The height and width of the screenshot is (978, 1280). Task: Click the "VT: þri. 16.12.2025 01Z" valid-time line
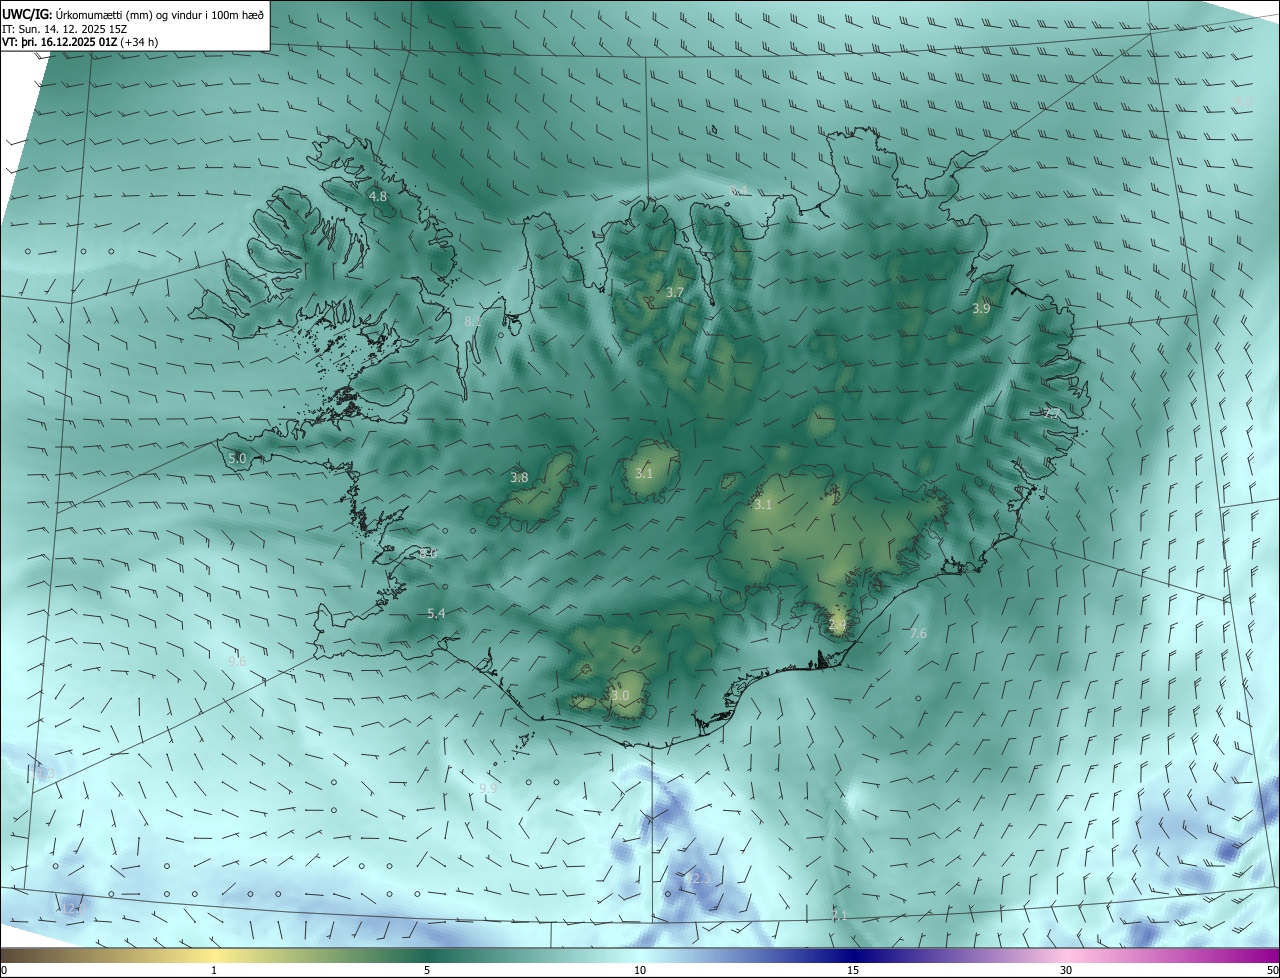coord(59,42)
